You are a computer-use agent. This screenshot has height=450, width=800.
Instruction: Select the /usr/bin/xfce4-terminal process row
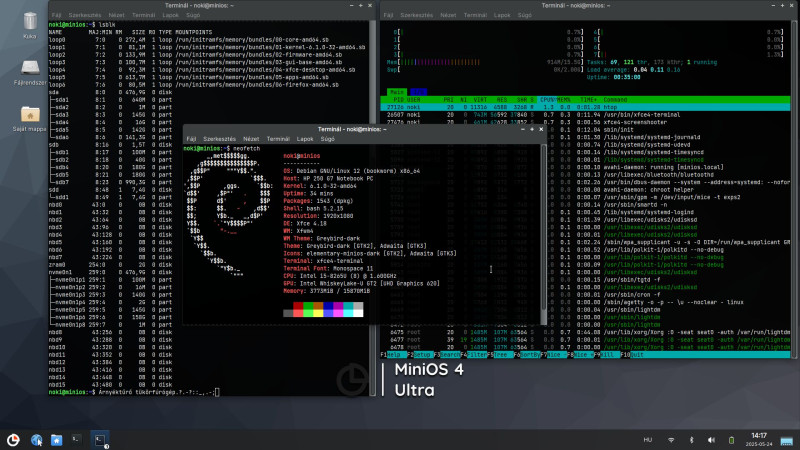coord(585,115)
